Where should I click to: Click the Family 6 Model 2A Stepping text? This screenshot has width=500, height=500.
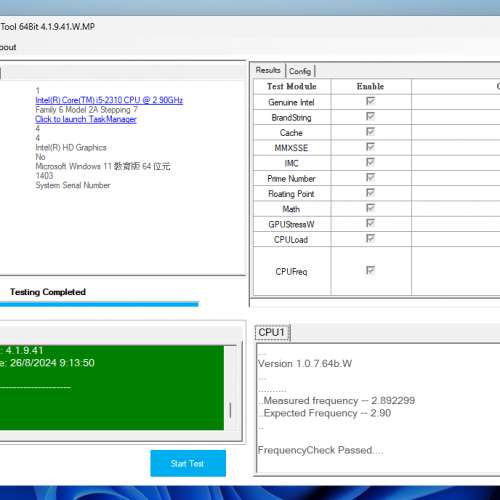(x=86, y=110)
